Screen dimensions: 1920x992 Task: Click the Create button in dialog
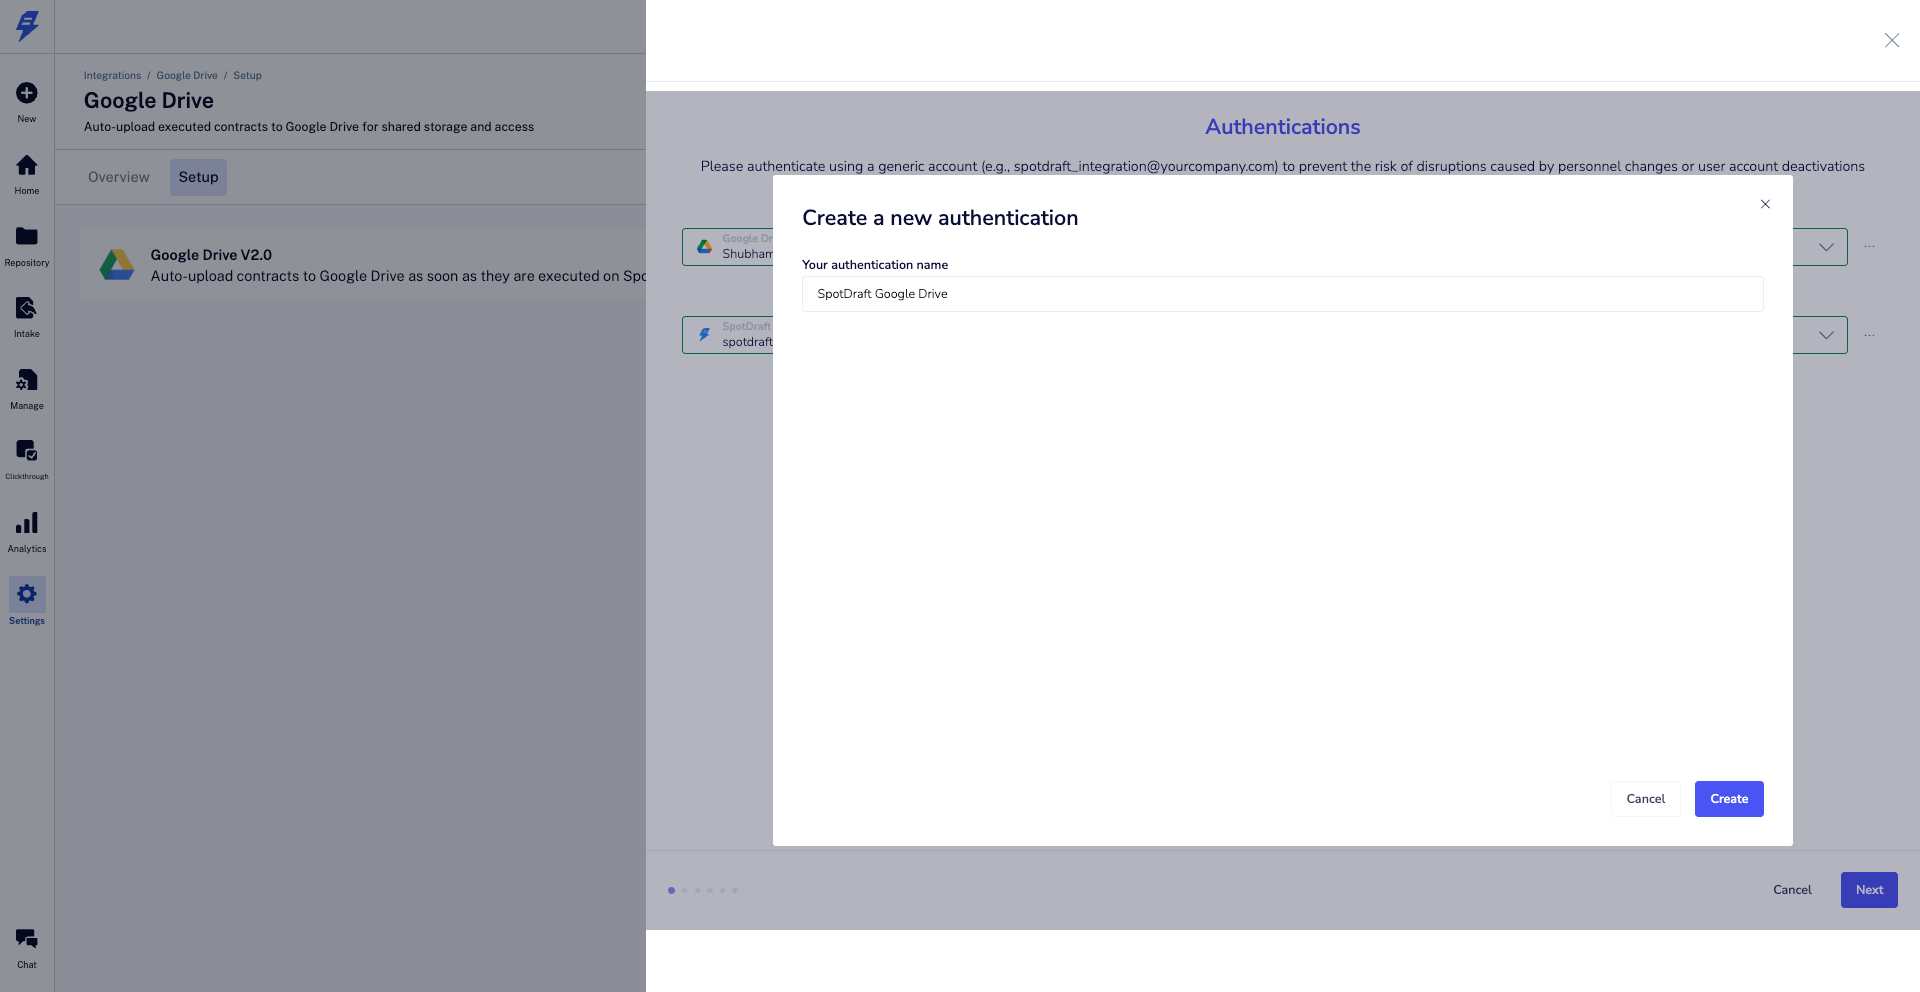click(x=1729, y=799)
